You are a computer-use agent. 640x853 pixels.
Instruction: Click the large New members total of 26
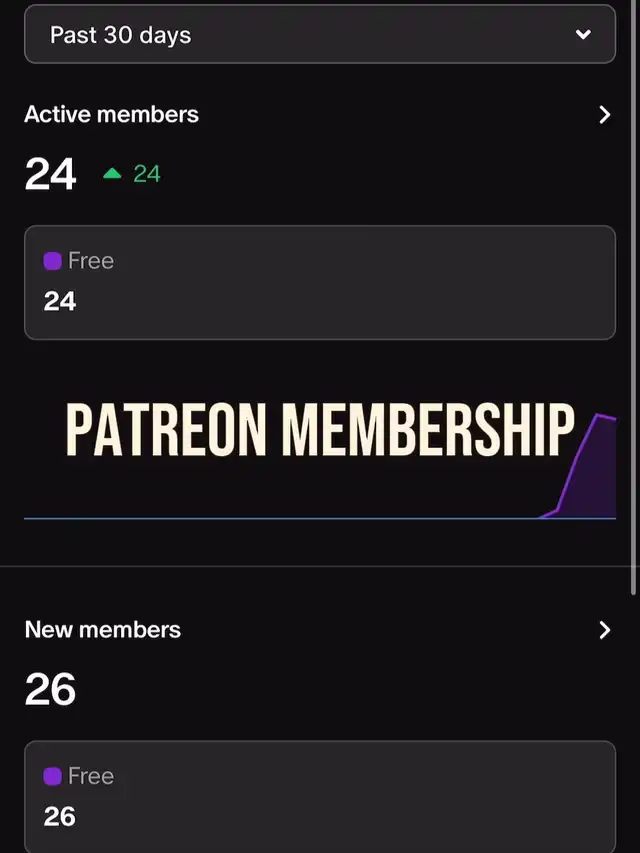(50, 689)
